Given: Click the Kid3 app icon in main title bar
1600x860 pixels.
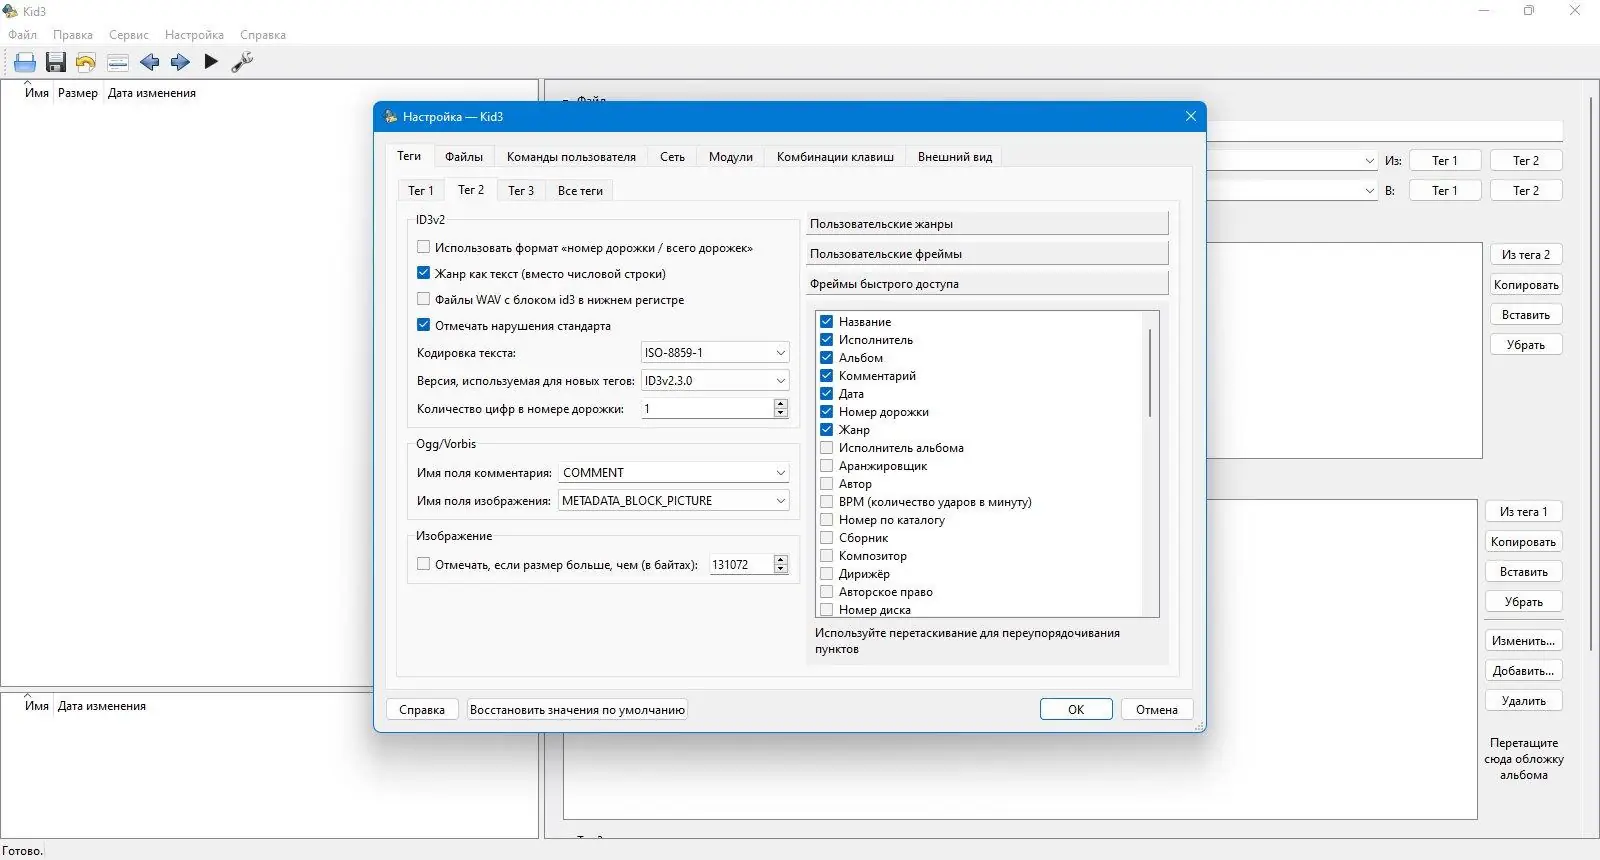Looking at the screenshot, I should pos(11,11).
